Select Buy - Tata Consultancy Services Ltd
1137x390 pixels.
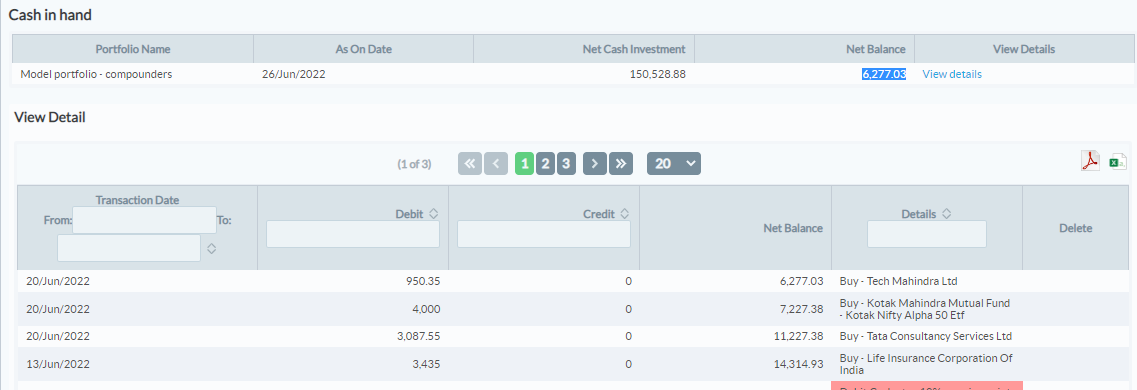click(925, 336)
